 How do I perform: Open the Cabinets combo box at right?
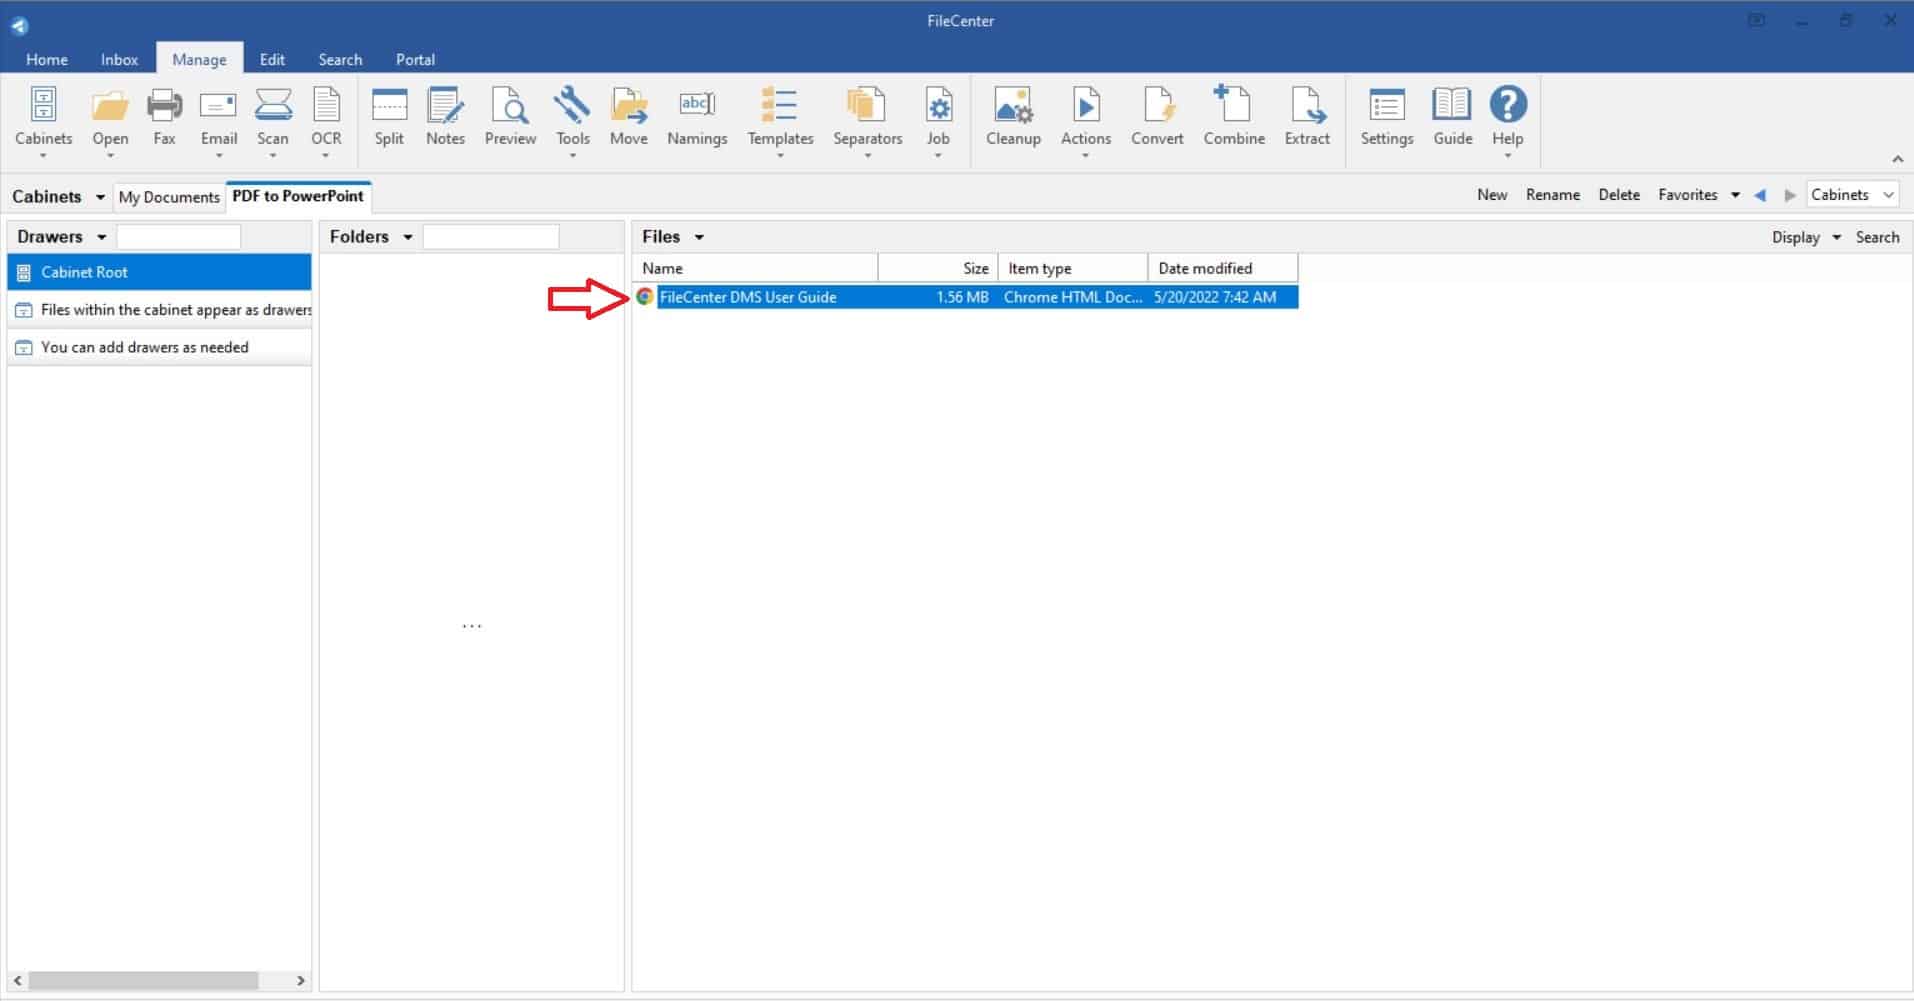coord(1852,195)
